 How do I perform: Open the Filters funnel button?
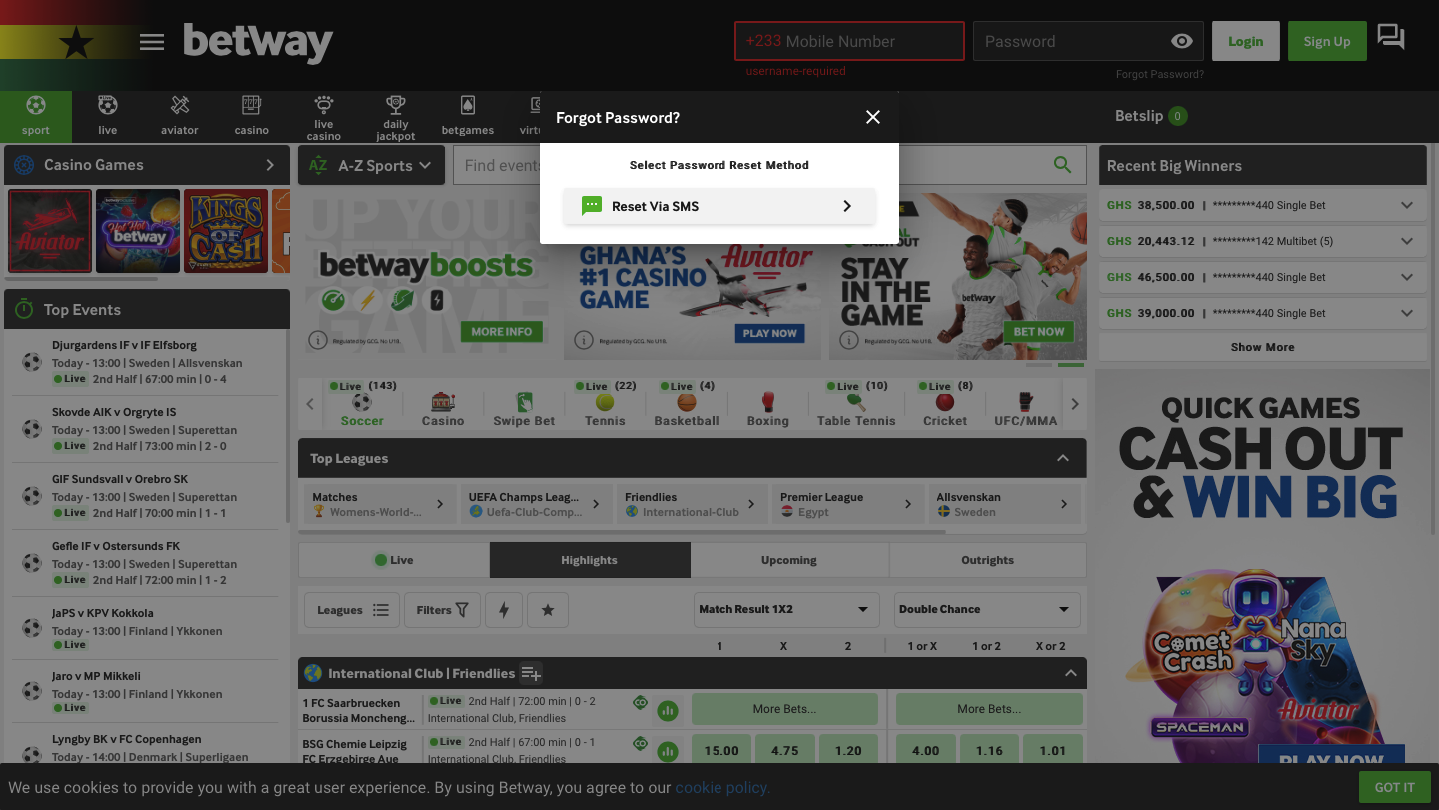[442, 610]
